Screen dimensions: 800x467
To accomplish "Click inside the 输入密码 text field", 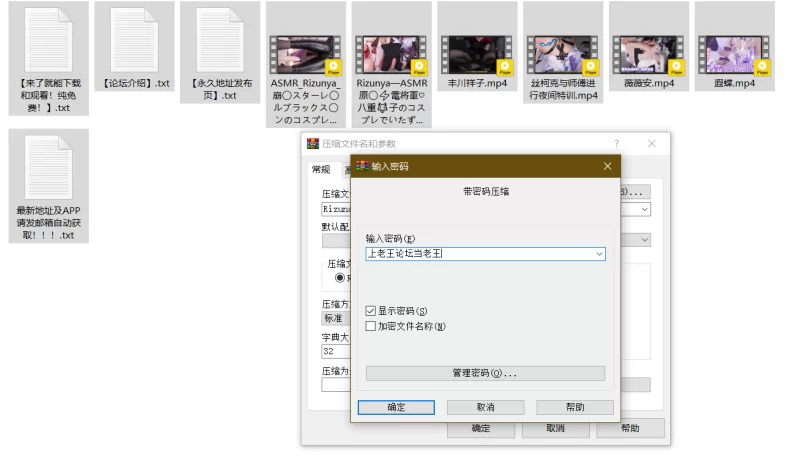I will (480, 254).
